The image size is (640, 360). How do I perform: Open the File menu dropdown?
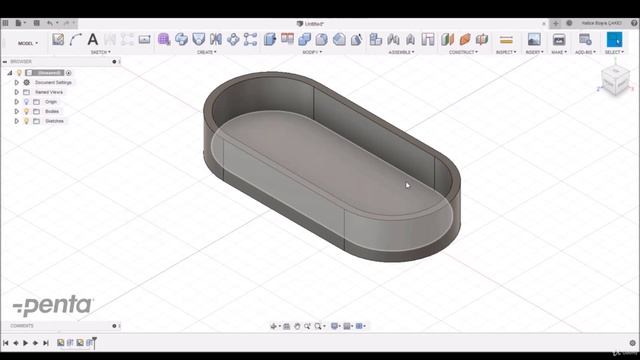(20, 23)
